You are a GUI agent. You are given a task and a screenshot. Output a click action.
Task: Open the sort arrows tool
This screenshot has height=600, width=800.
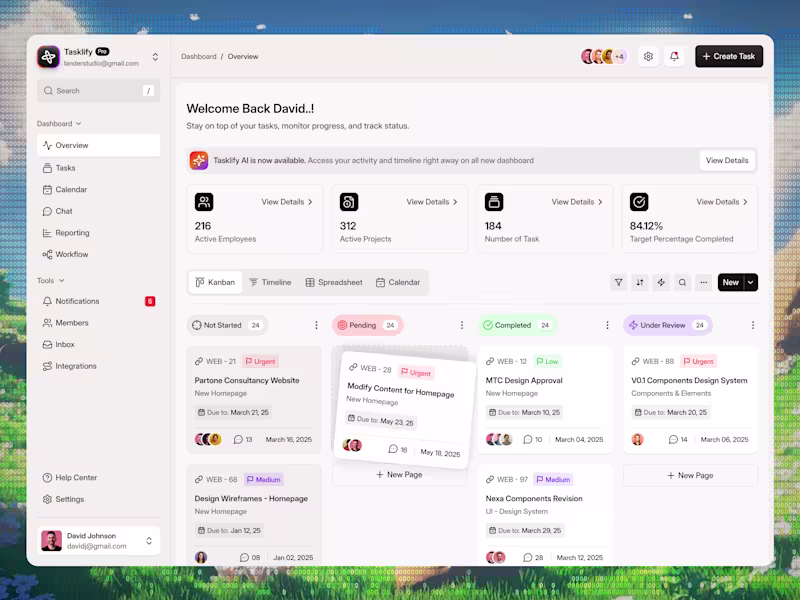click(640, 282)
